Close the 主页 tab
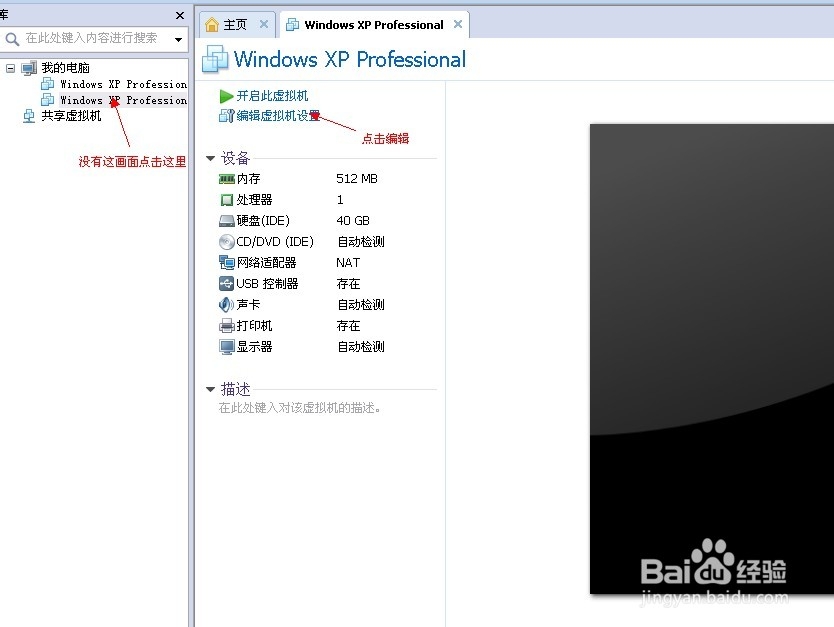The width and height of the screenshot is (834, 627). pos(264,24)
